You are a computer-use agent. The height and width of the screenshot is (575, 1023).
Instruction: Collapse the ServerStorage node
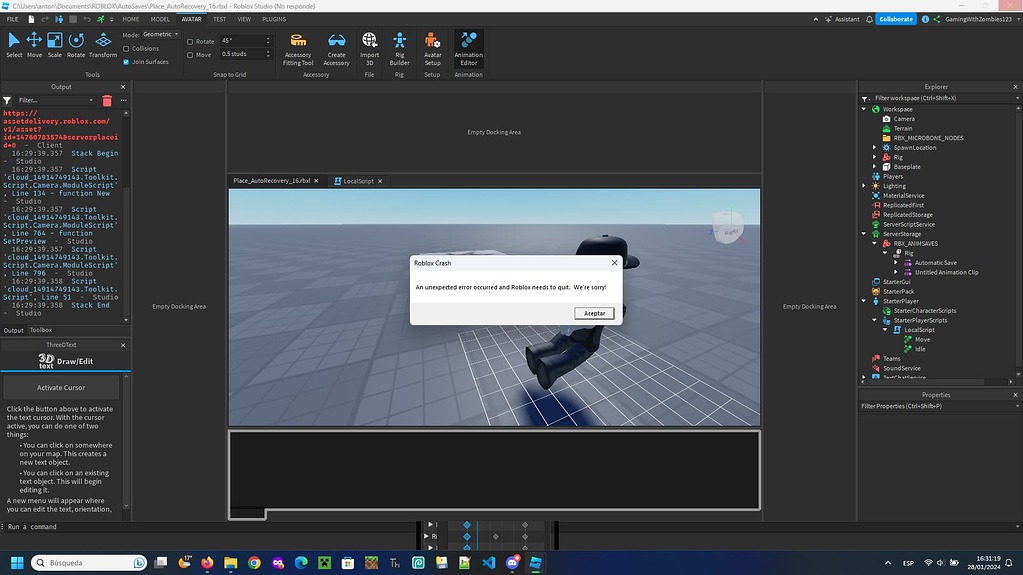pos(864,234)
